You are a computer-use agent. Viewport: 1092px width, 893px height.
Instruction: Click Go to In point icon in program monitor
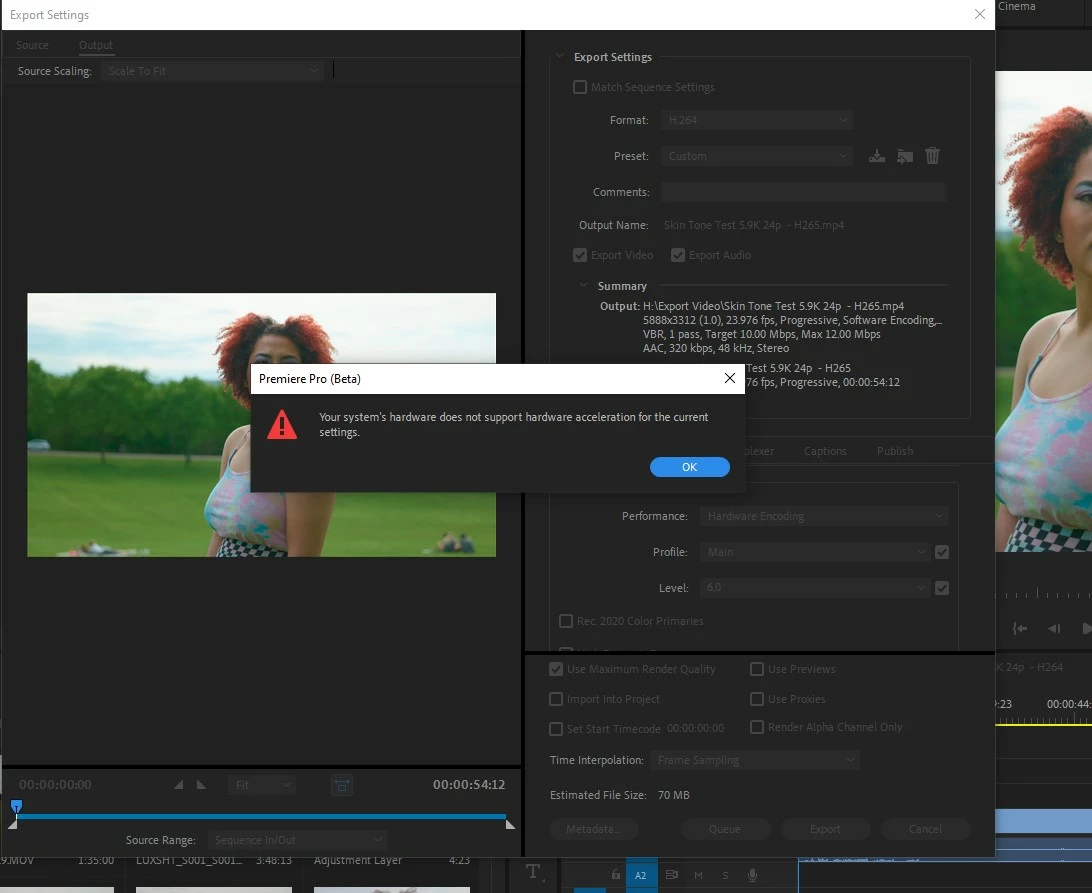click(1020, 628)
